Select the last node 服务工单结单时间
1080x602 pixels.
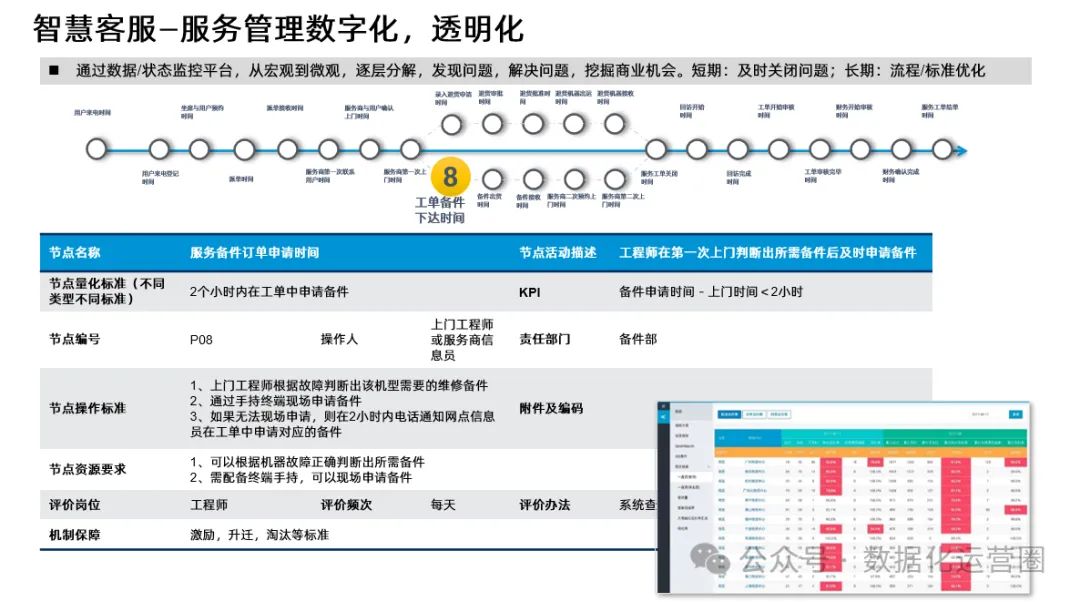click(942, 149)
